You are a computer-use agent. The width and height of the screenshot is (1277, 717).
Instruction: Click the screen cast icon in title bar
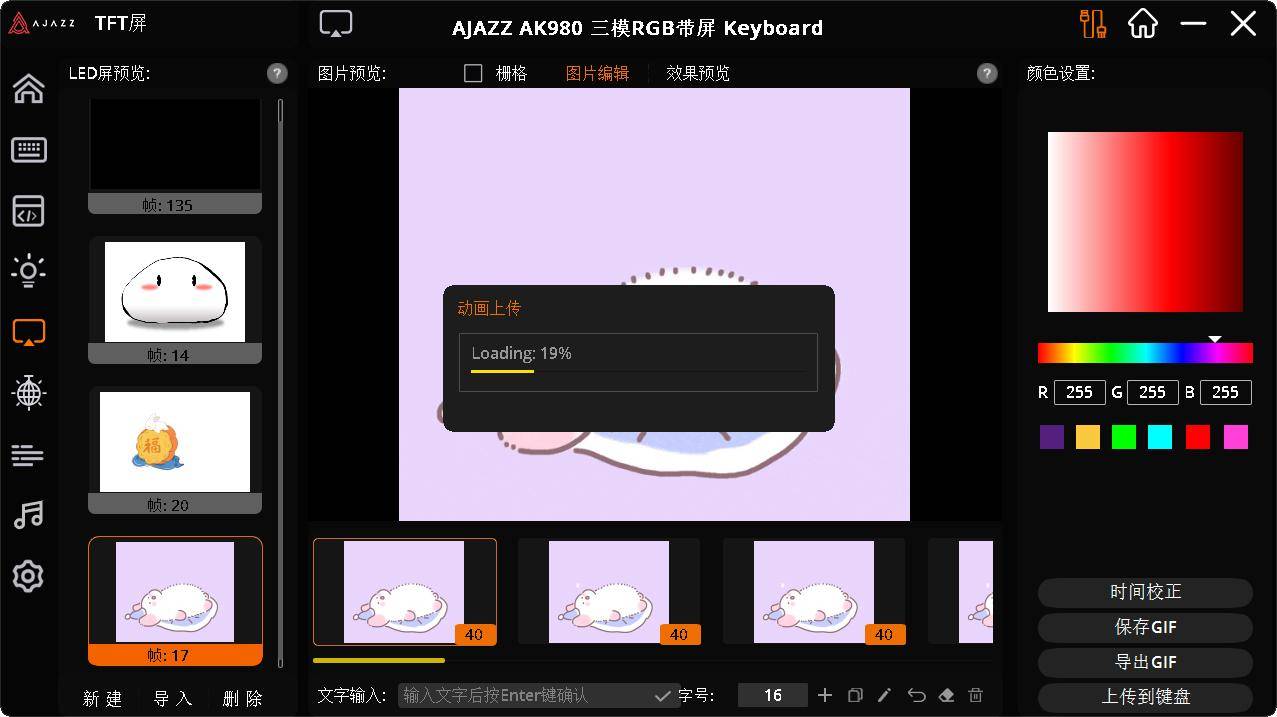pyautogui.click(x=336, y=24)
